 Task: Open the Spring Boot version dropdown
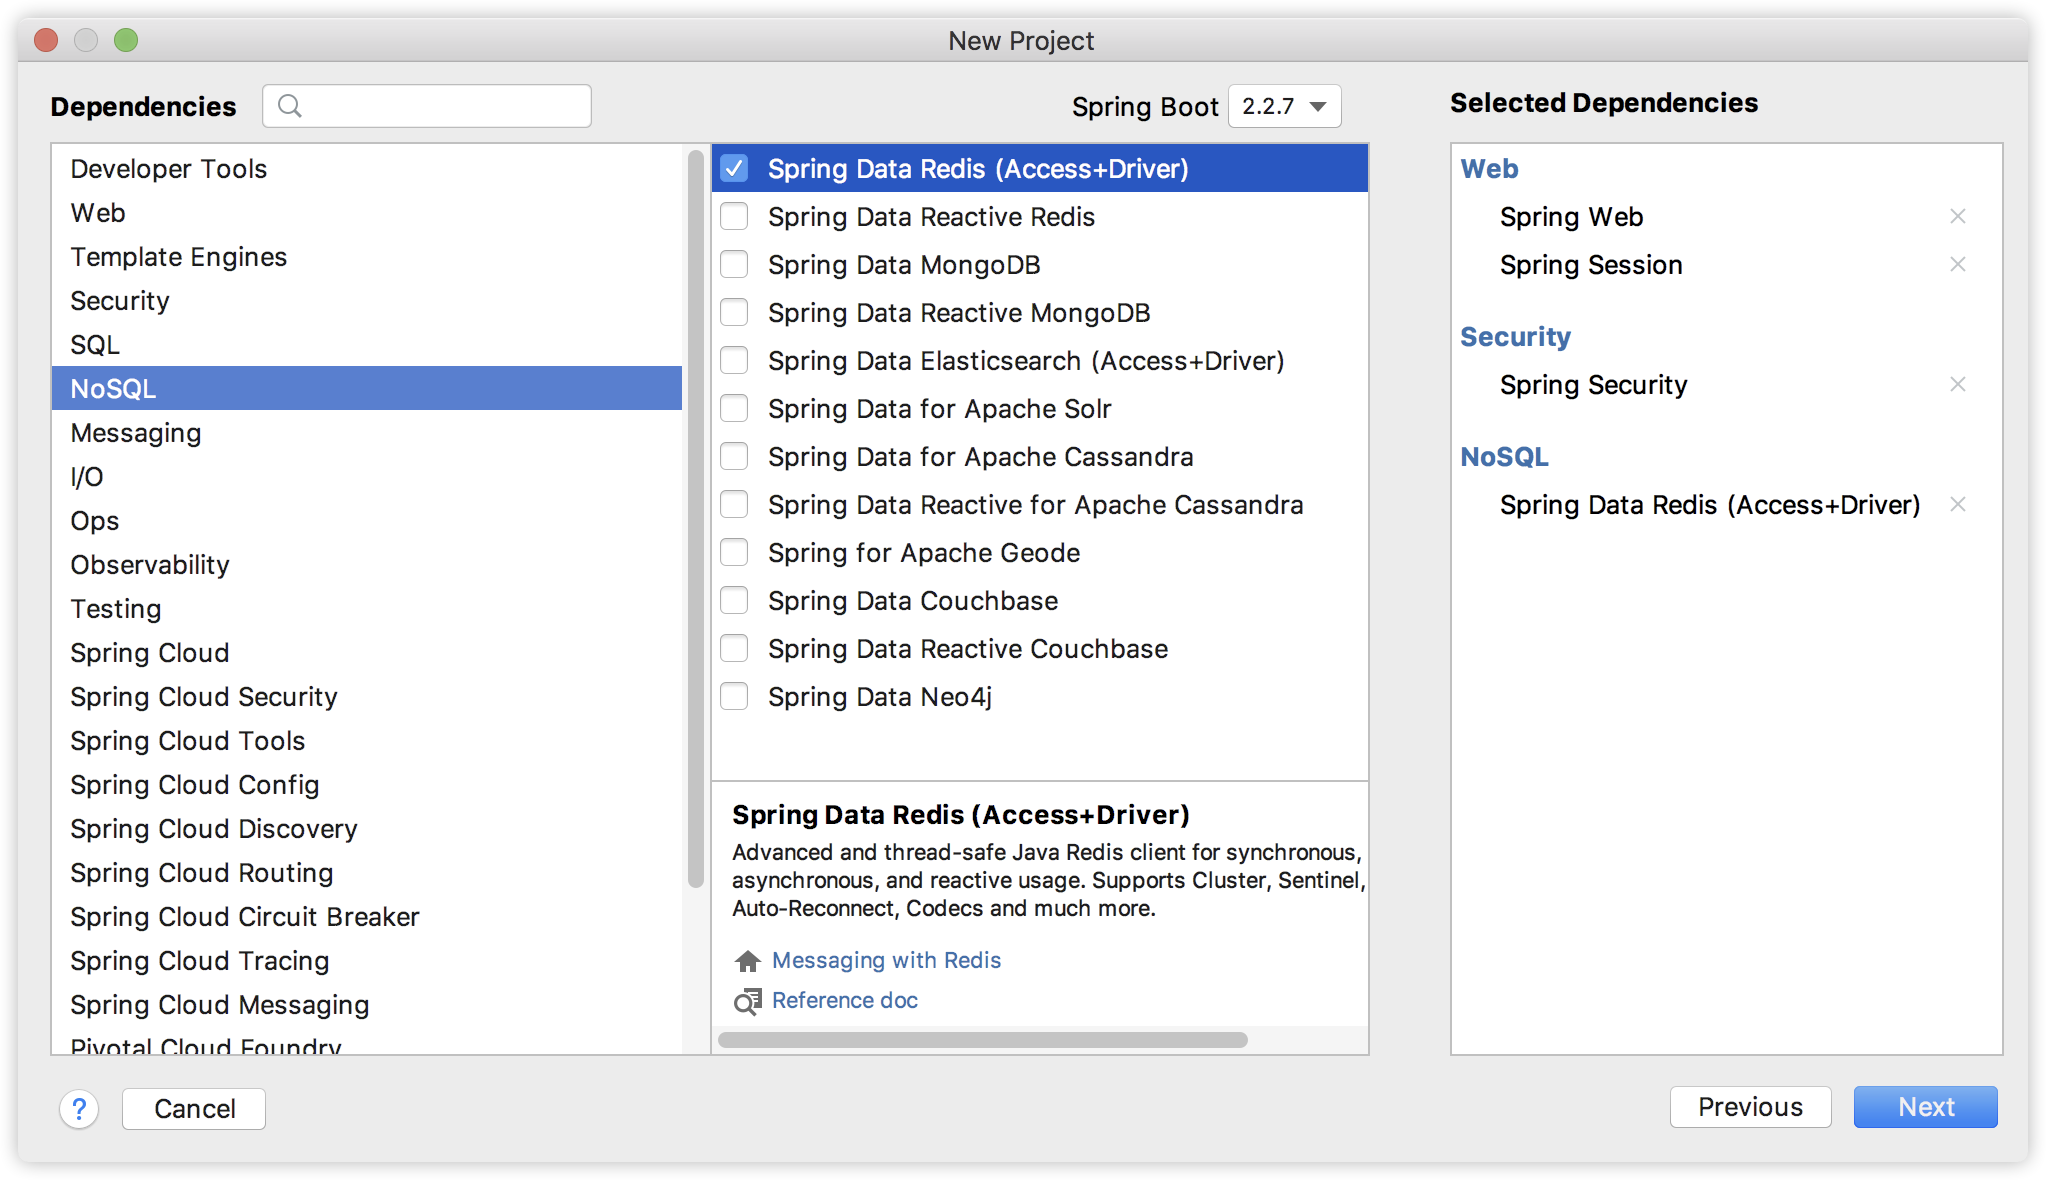(x=1284, y=106)
